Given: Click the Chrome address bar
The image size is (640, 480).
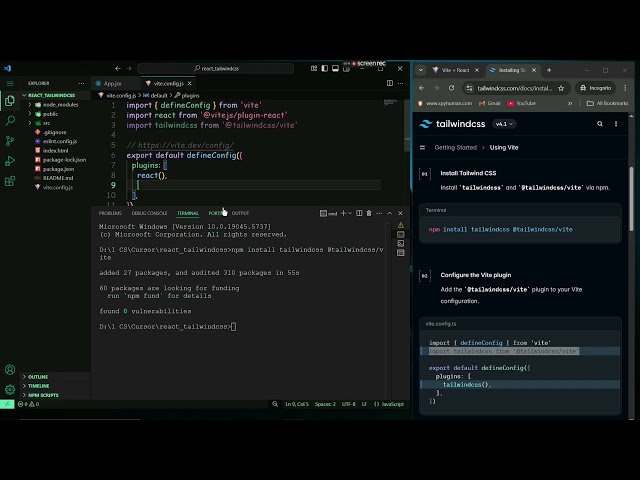Looking at the screenshot, I should click(514, 88).
